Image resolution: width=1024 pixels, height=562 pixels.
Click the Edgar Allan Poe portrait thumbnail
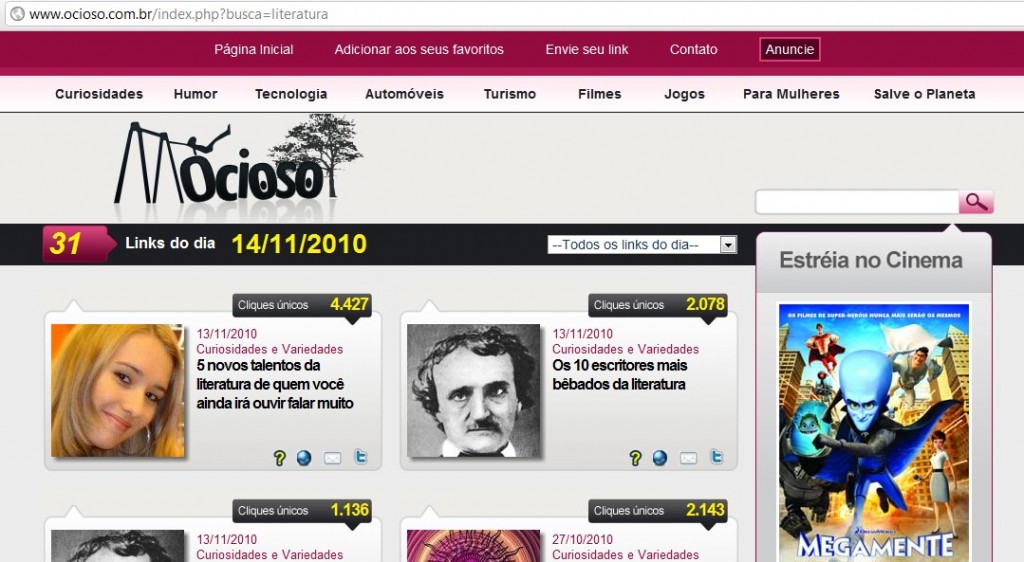tap(473, 390)
